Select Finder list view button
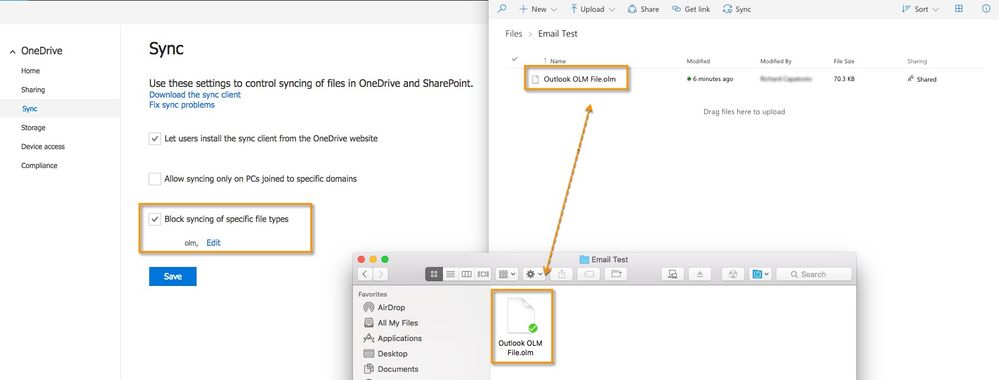Viewport: 999px width, 380px height. point(450,274)
